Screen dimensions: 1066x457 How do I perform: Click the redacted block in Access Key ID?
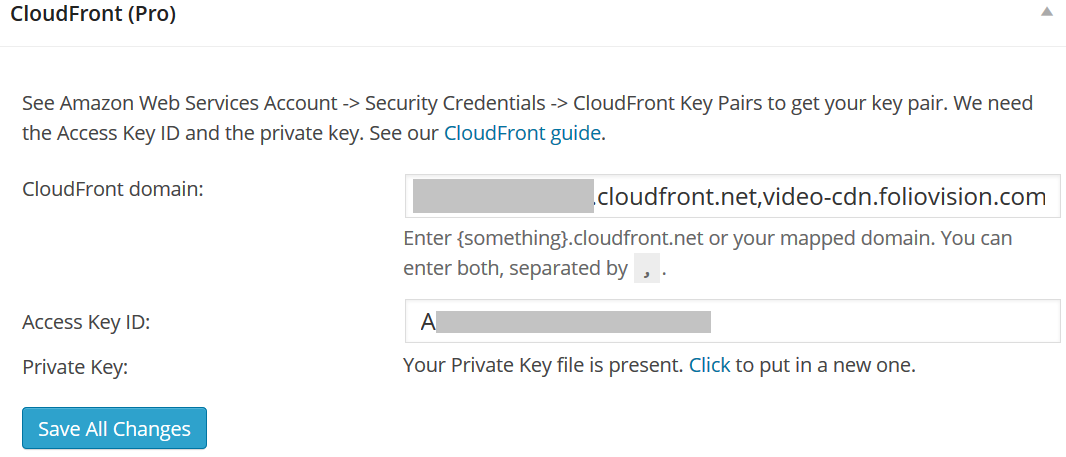pyautogui.click(x=573, y=321)
